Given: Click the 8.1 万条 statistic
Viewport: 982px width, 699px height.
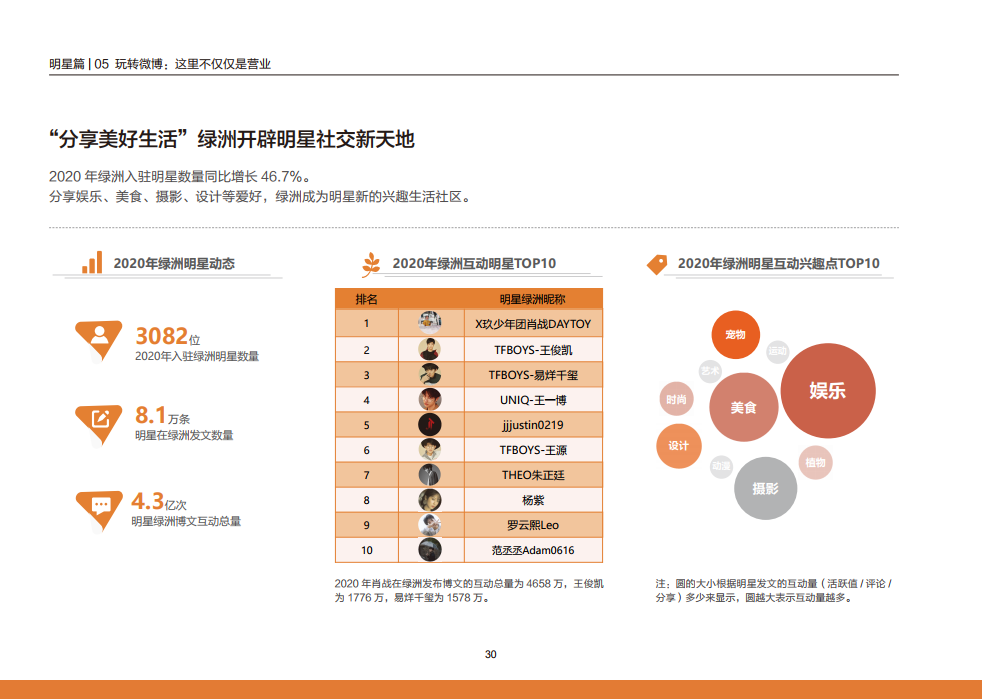Looking at the screenshot, I should click(x=162, y=415).
